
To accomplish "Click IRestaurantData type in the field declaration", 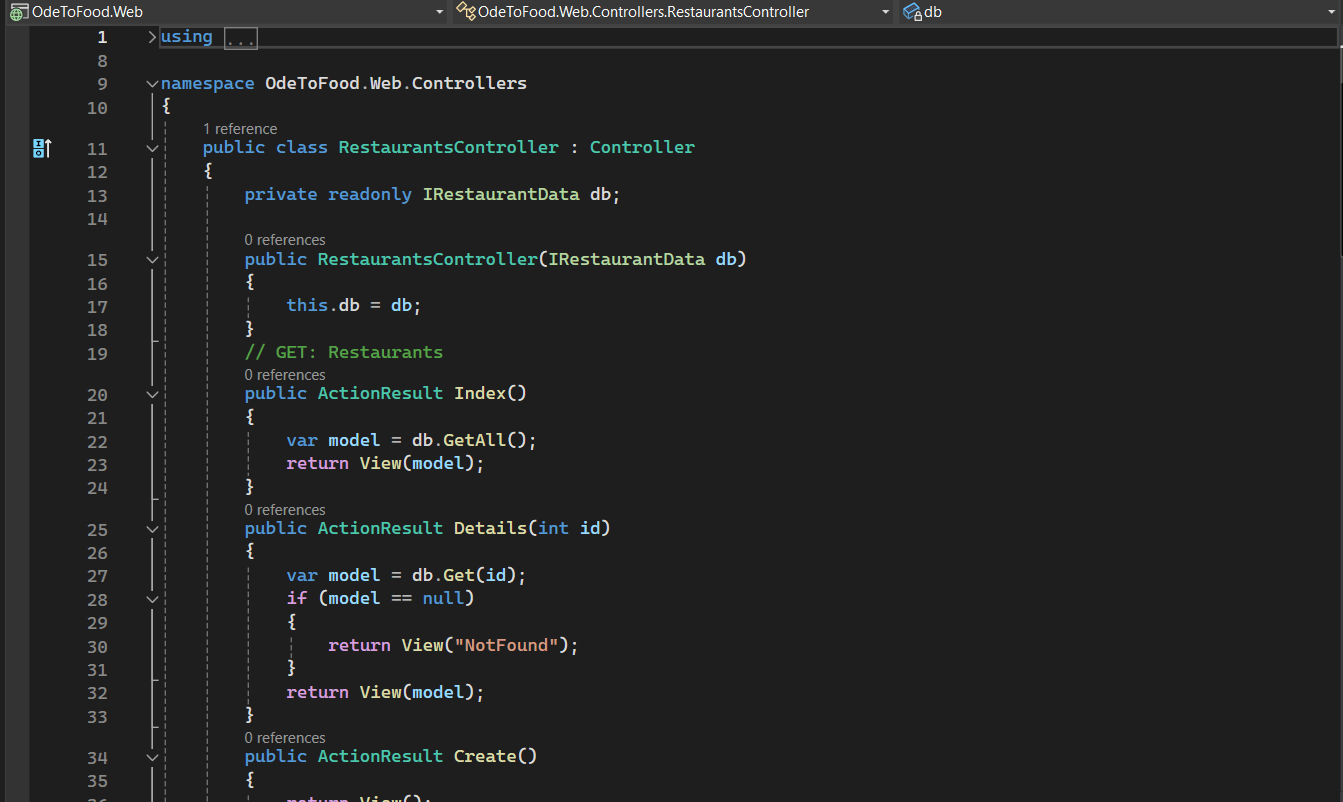I will (501, 194).
